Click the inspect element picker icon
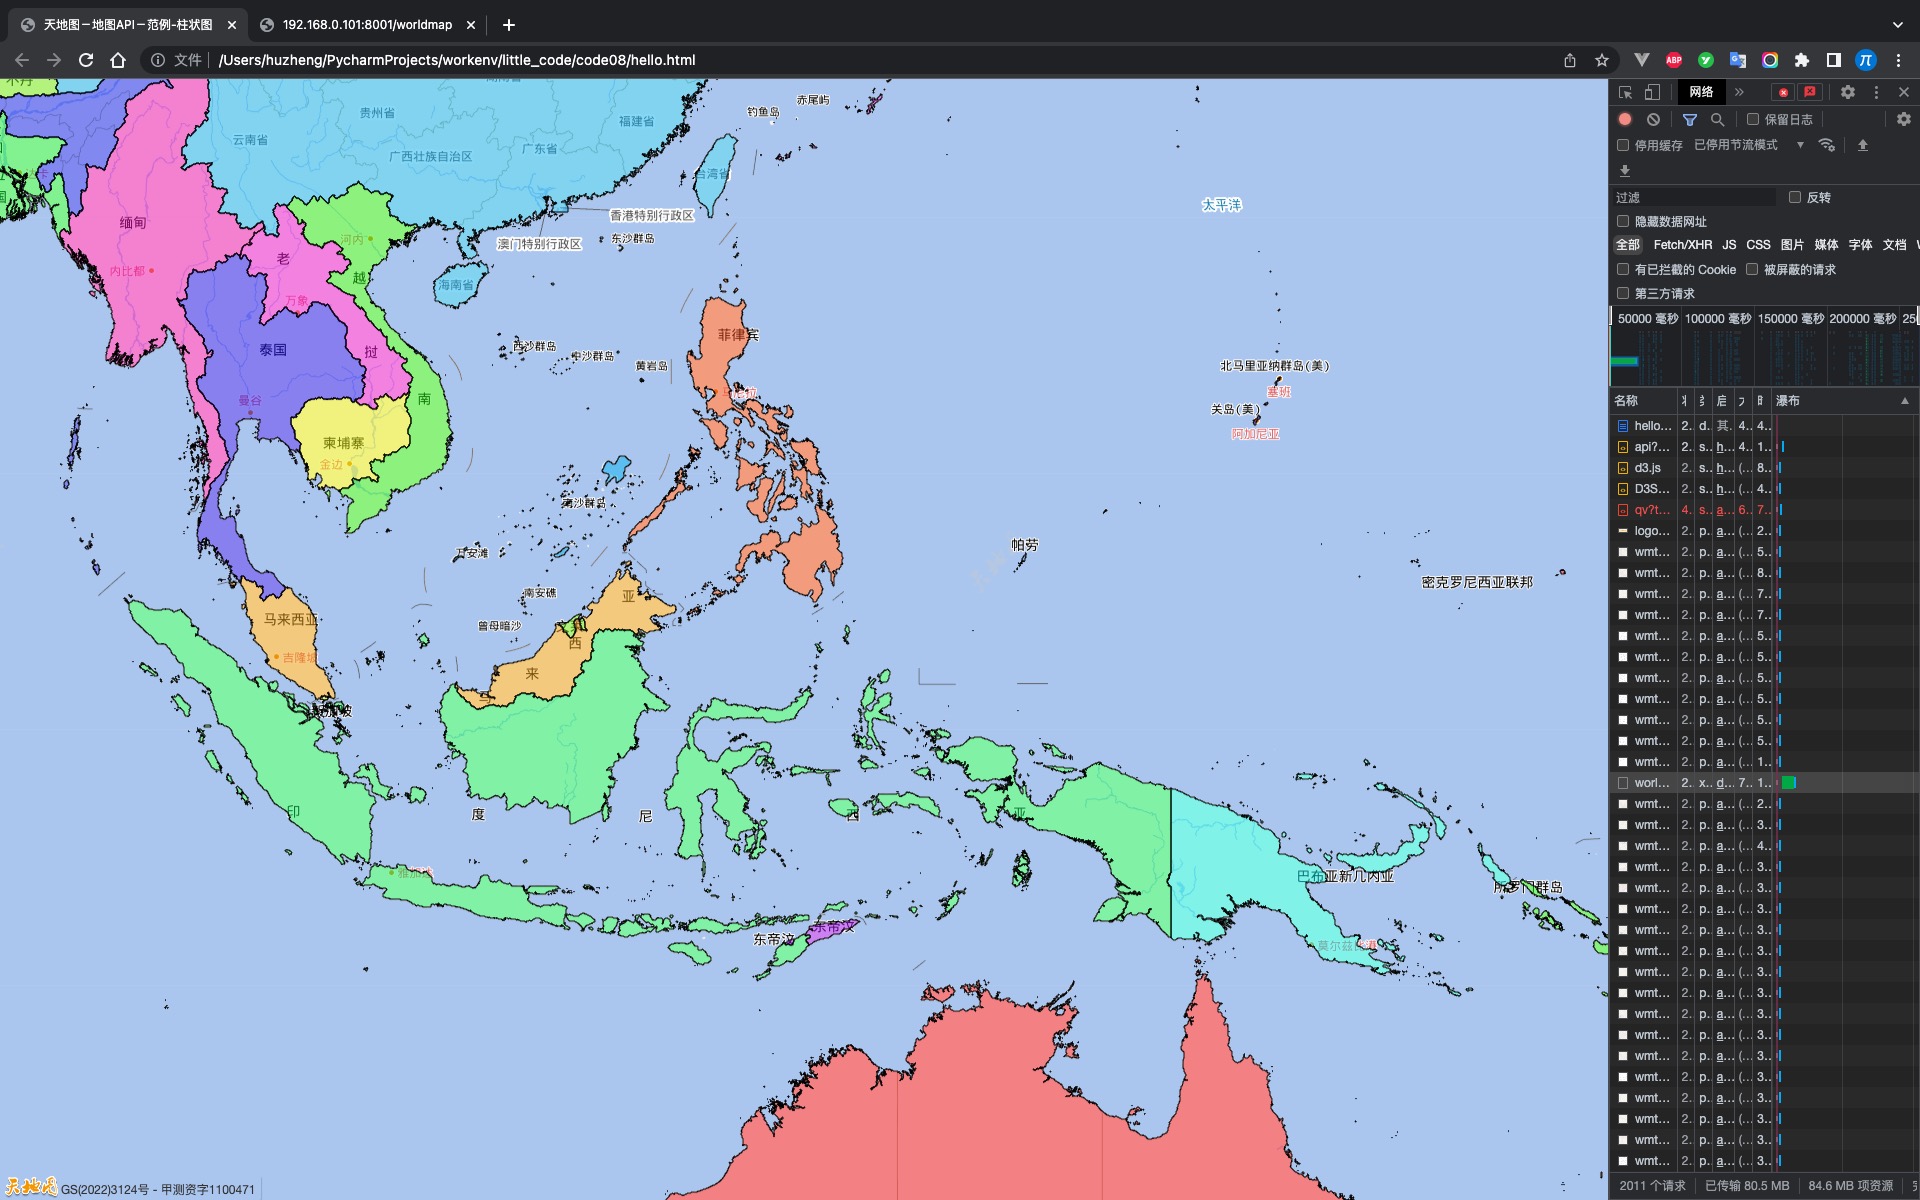The image size is (1920, 1200). pos(1625,92)
